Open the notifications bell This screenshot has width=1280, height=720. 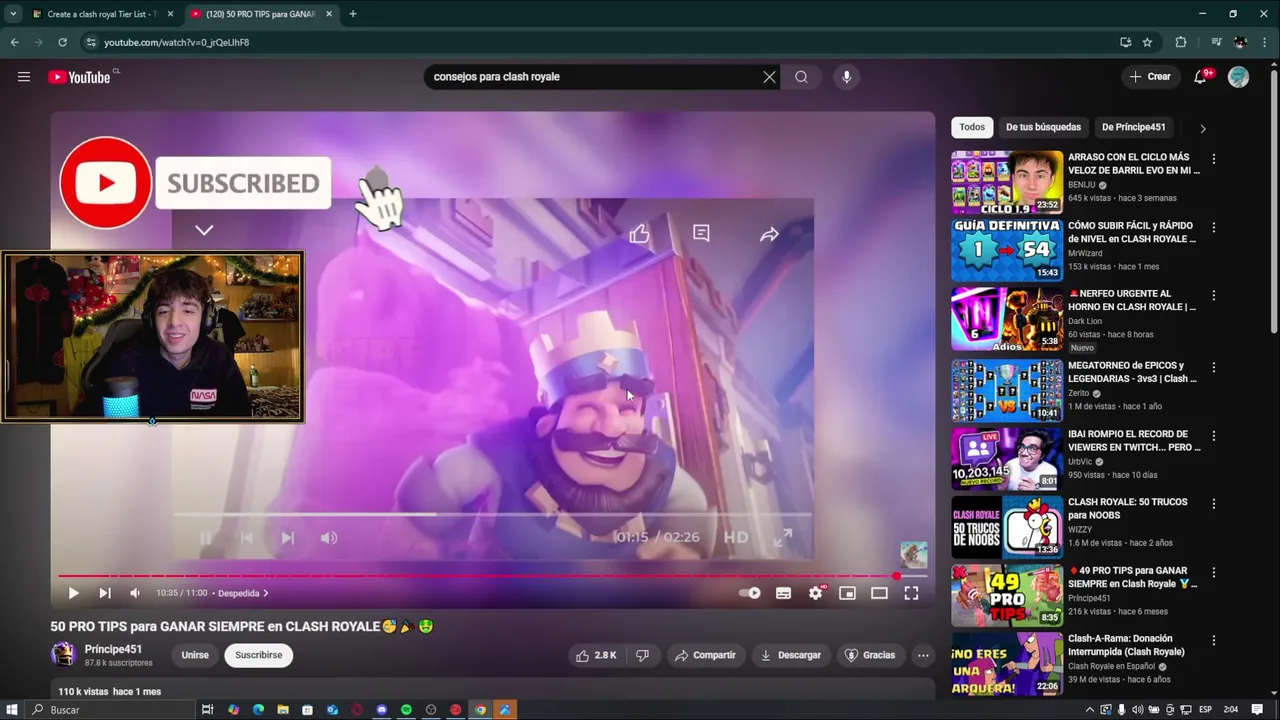(x=1201, y=77)
